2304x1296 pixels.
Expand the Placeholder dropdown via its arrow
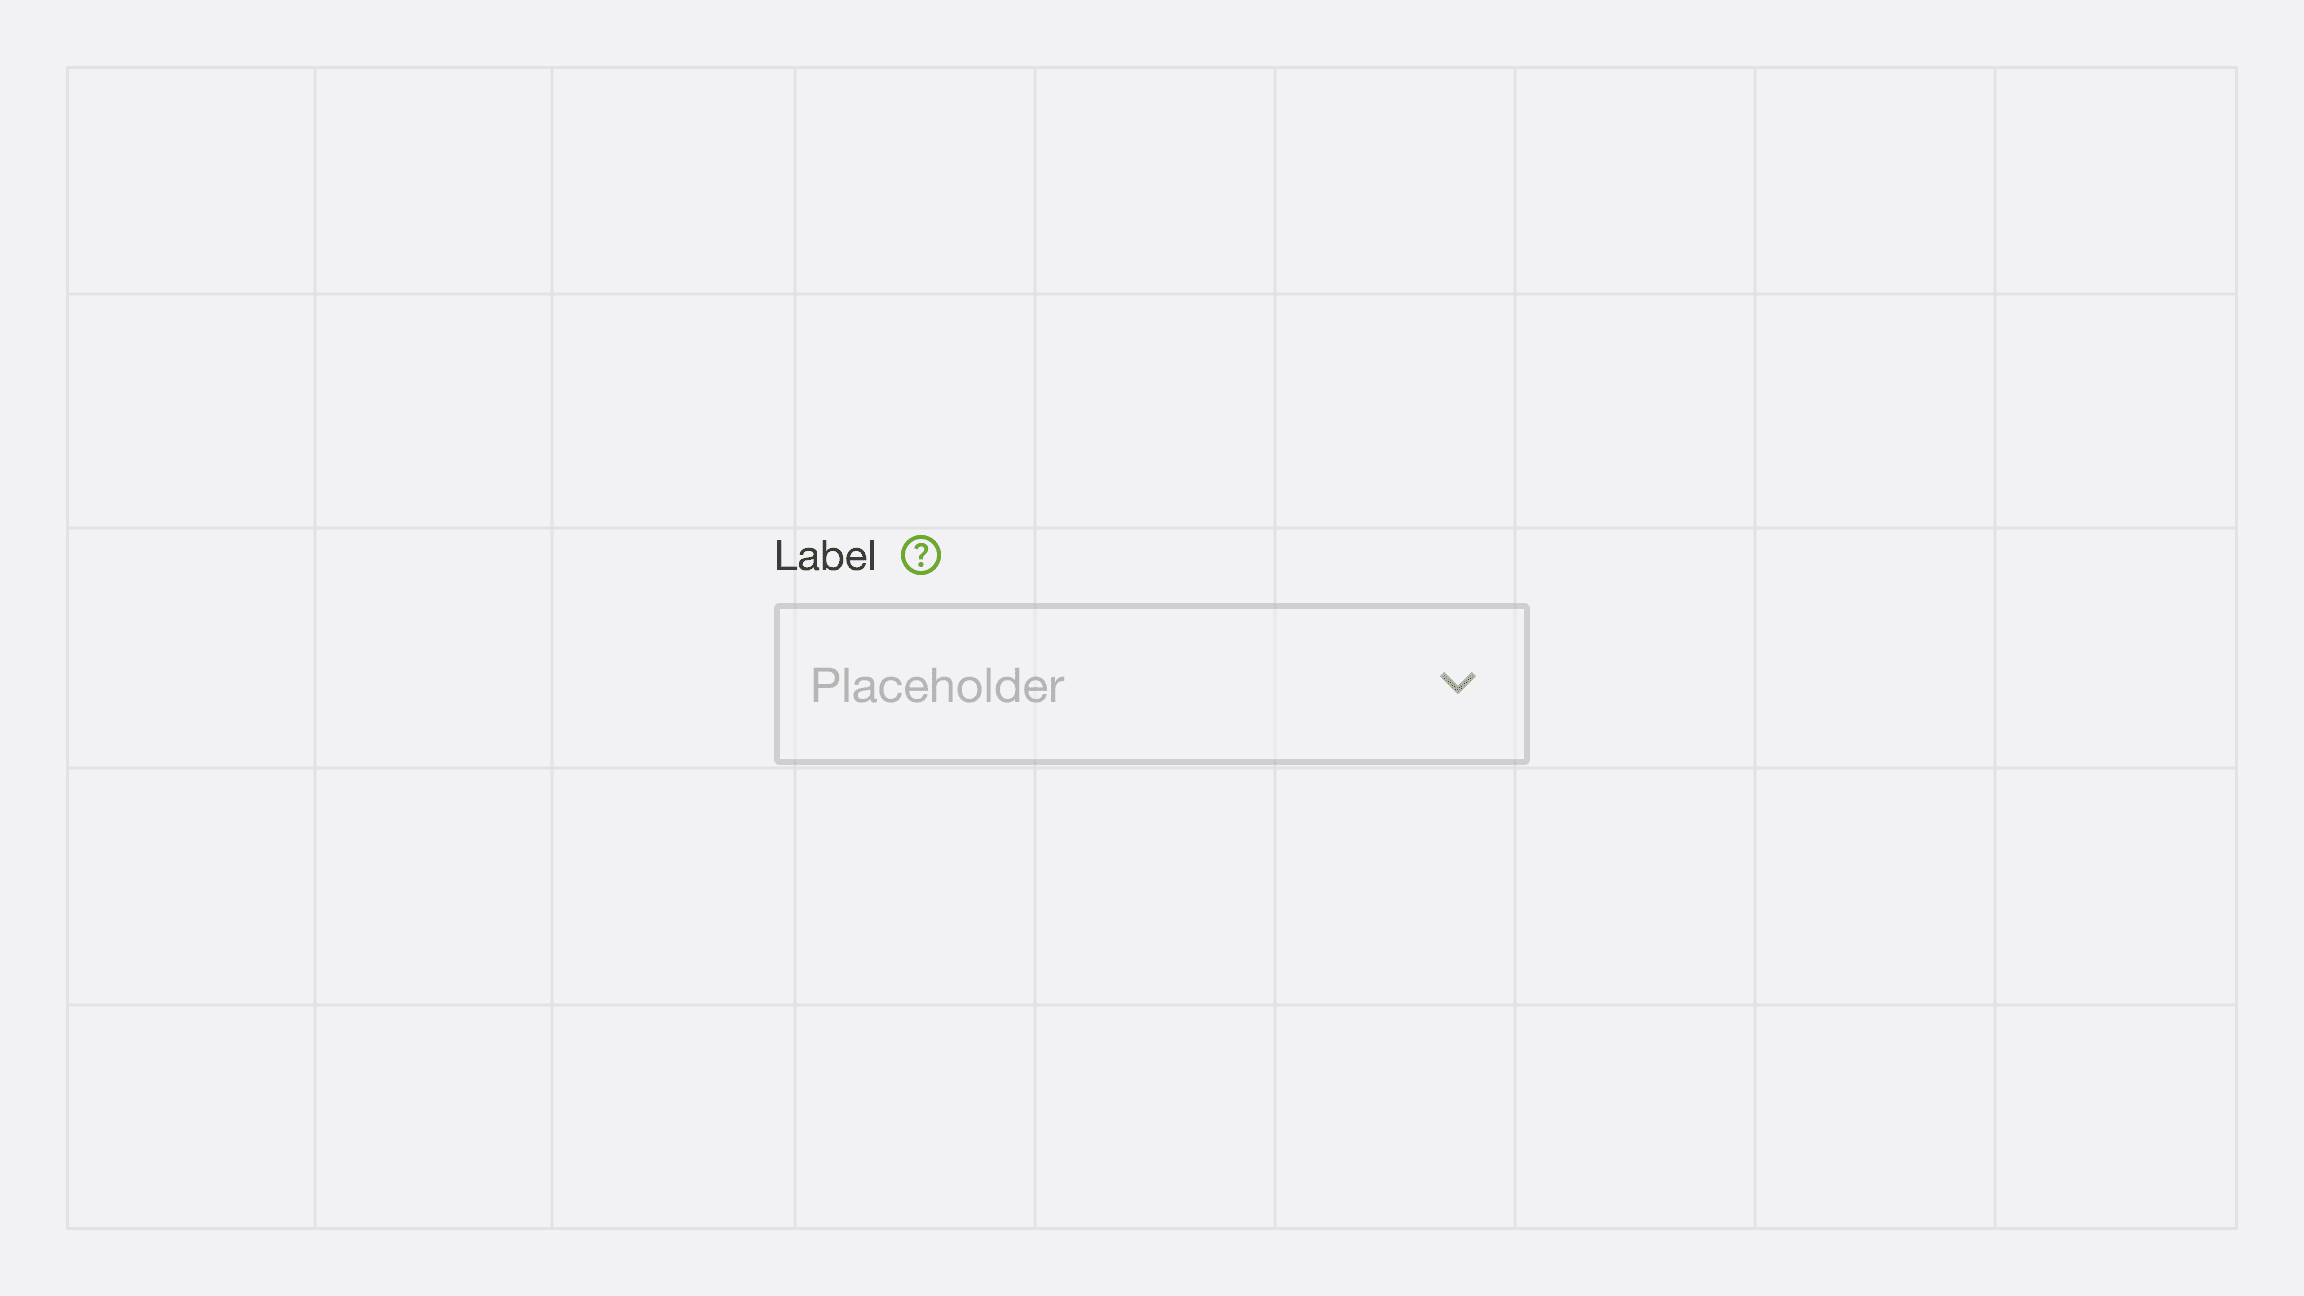1457,683
